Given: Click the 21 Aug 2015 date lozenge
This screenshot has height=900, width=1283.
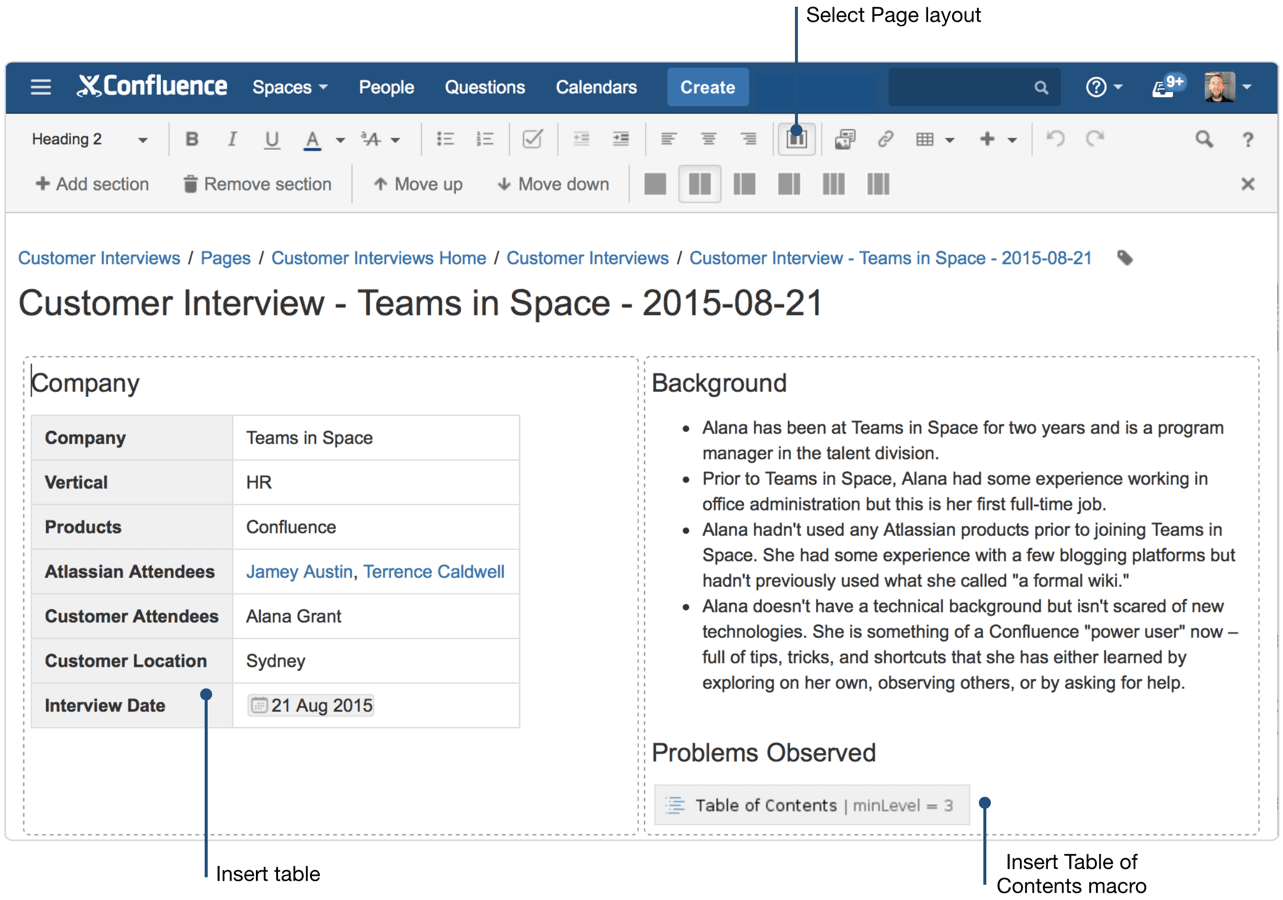Looking at the screenshot, I should 311,705.
